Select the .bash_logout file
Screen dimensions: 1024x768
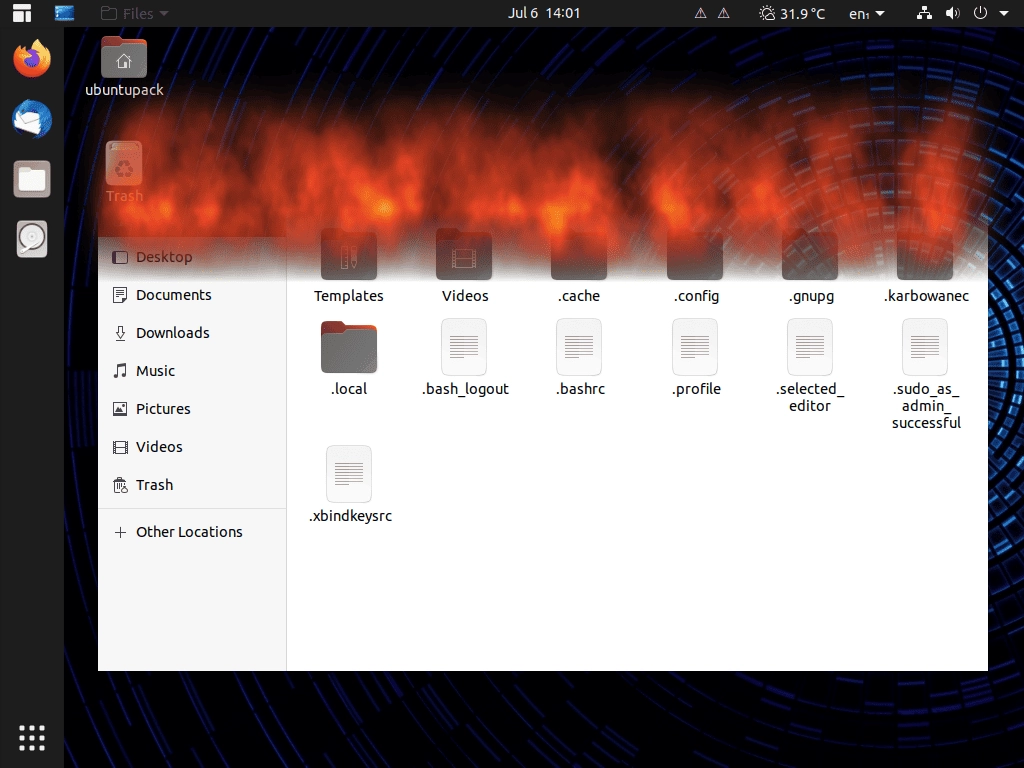click(x=464, y=359)
